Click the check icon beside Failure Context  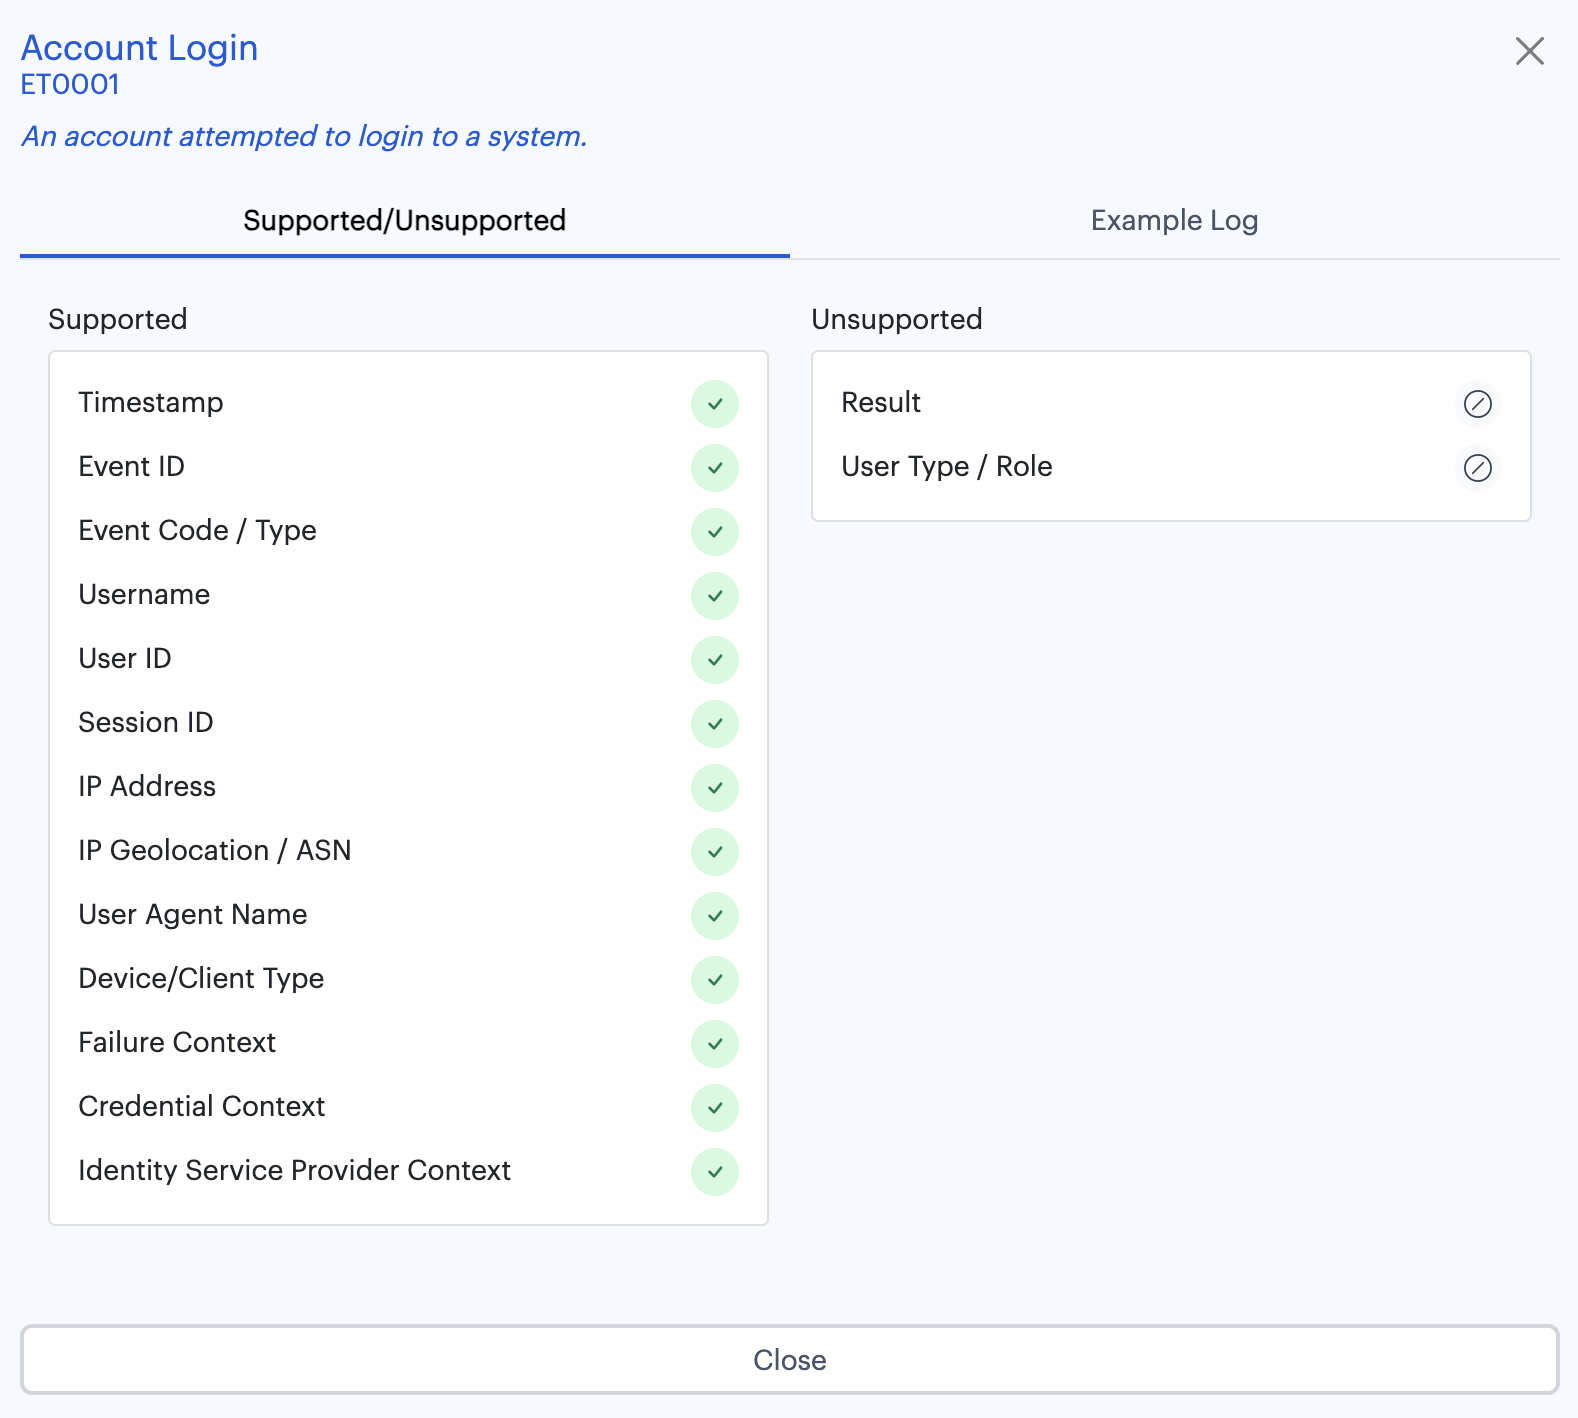click(x=715, y=1044)
